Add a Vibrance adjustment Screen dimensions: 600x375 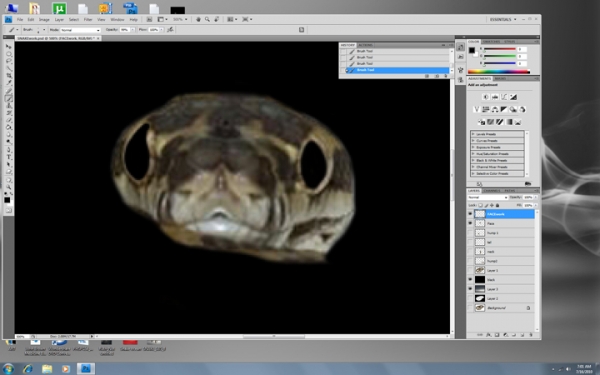(x=476, y=109)
